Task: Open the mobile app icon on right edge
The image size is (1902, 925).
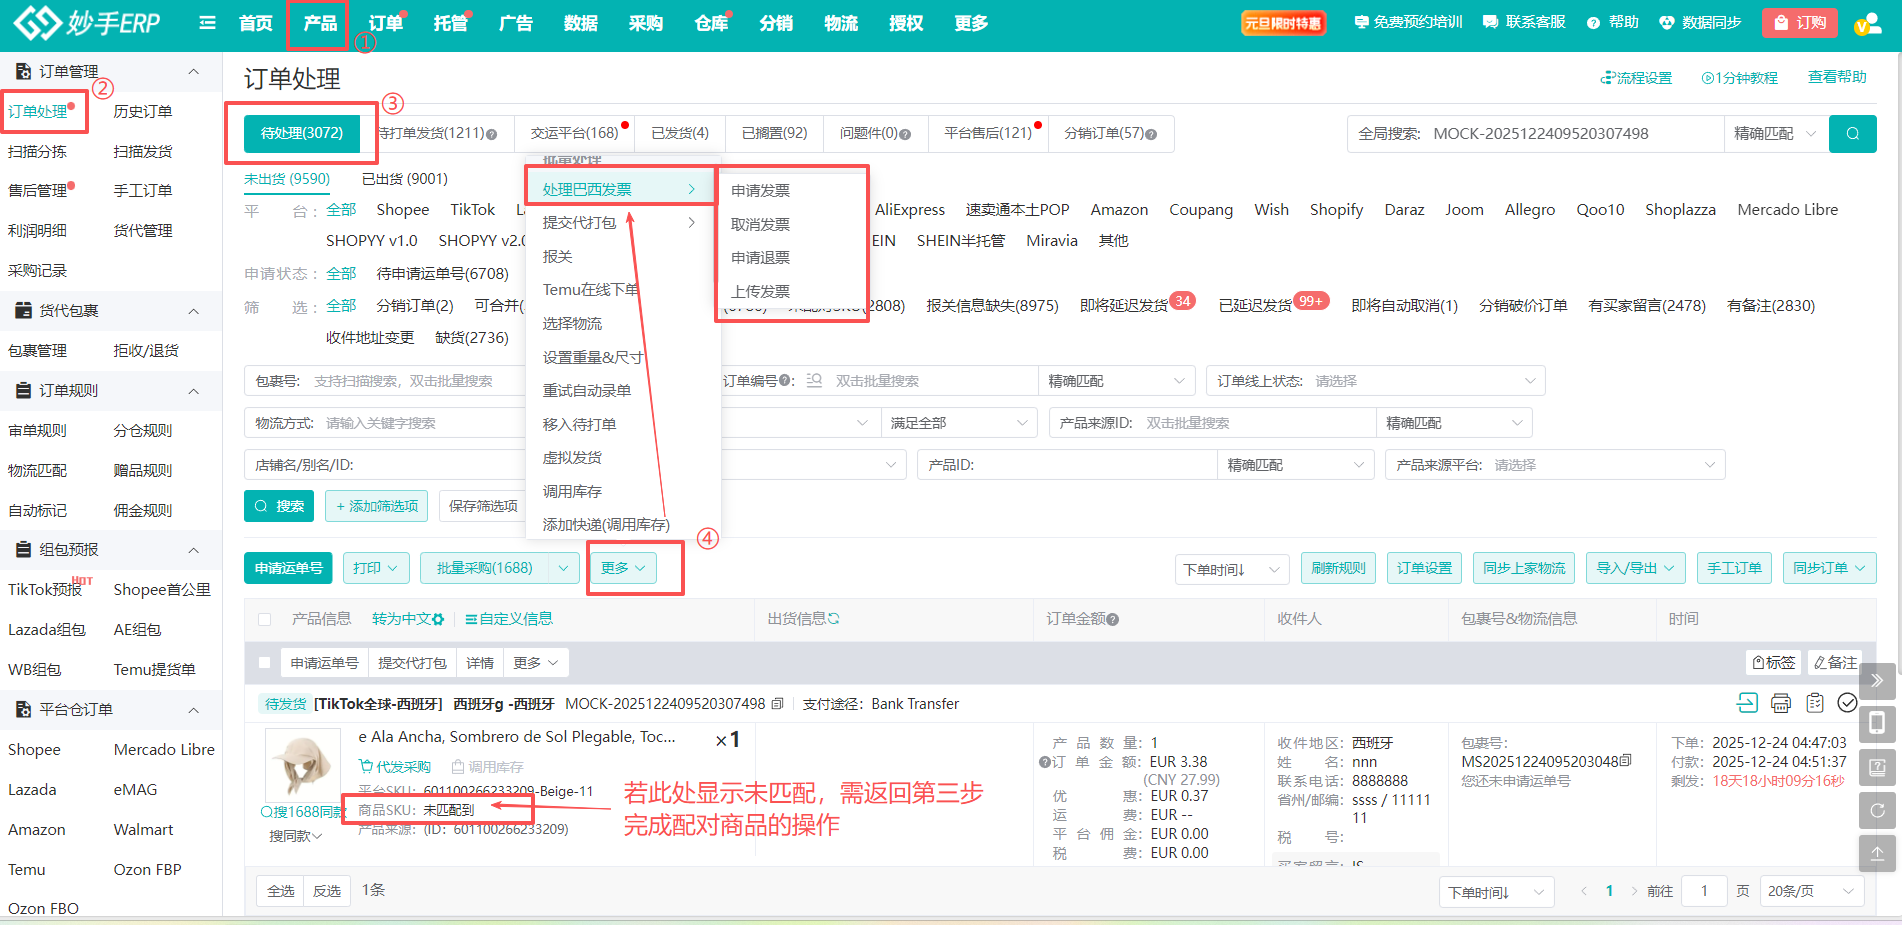Action: pyautogui.click(x=1877, y=723)
